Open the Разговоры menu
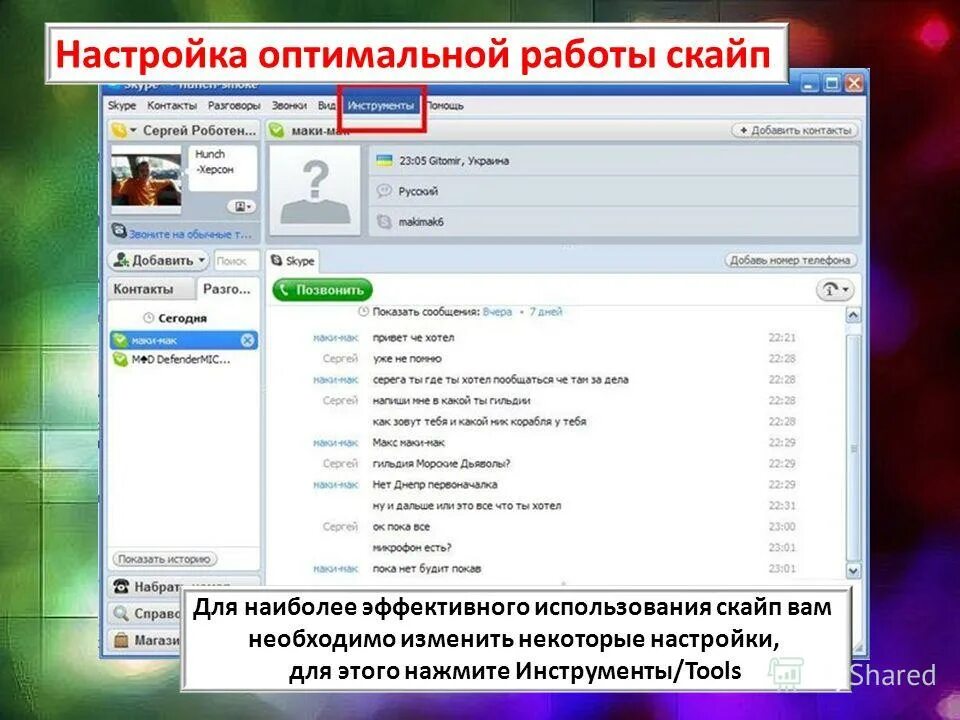 coord(234,106)
